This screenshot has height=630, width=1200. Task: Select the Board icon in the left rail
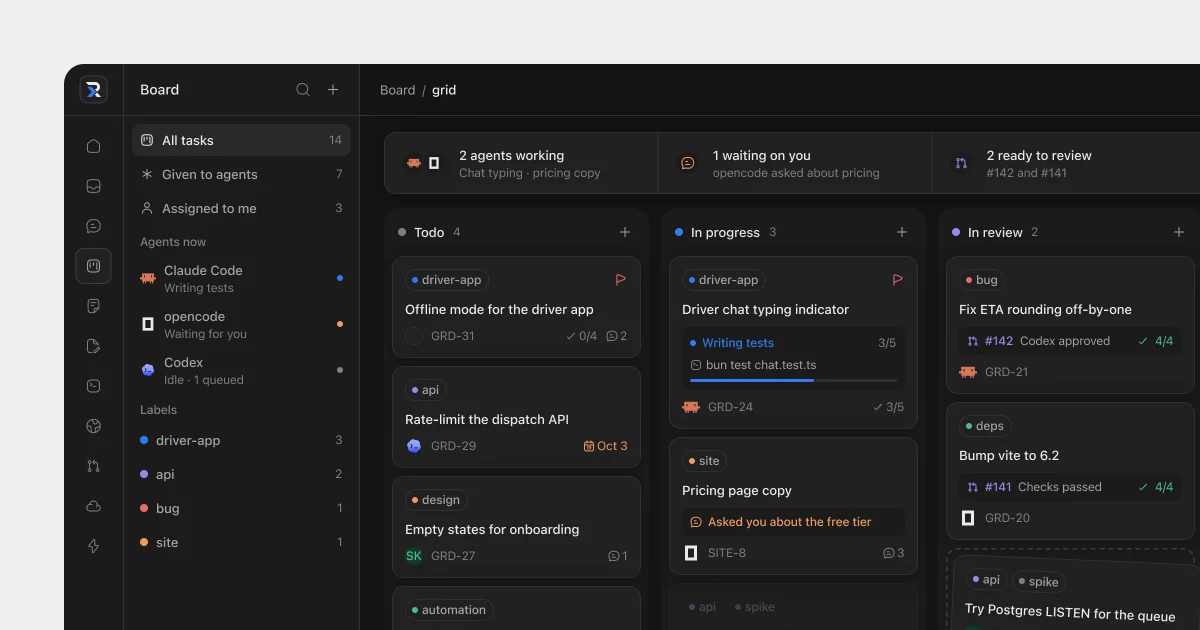tap(93, 266)
